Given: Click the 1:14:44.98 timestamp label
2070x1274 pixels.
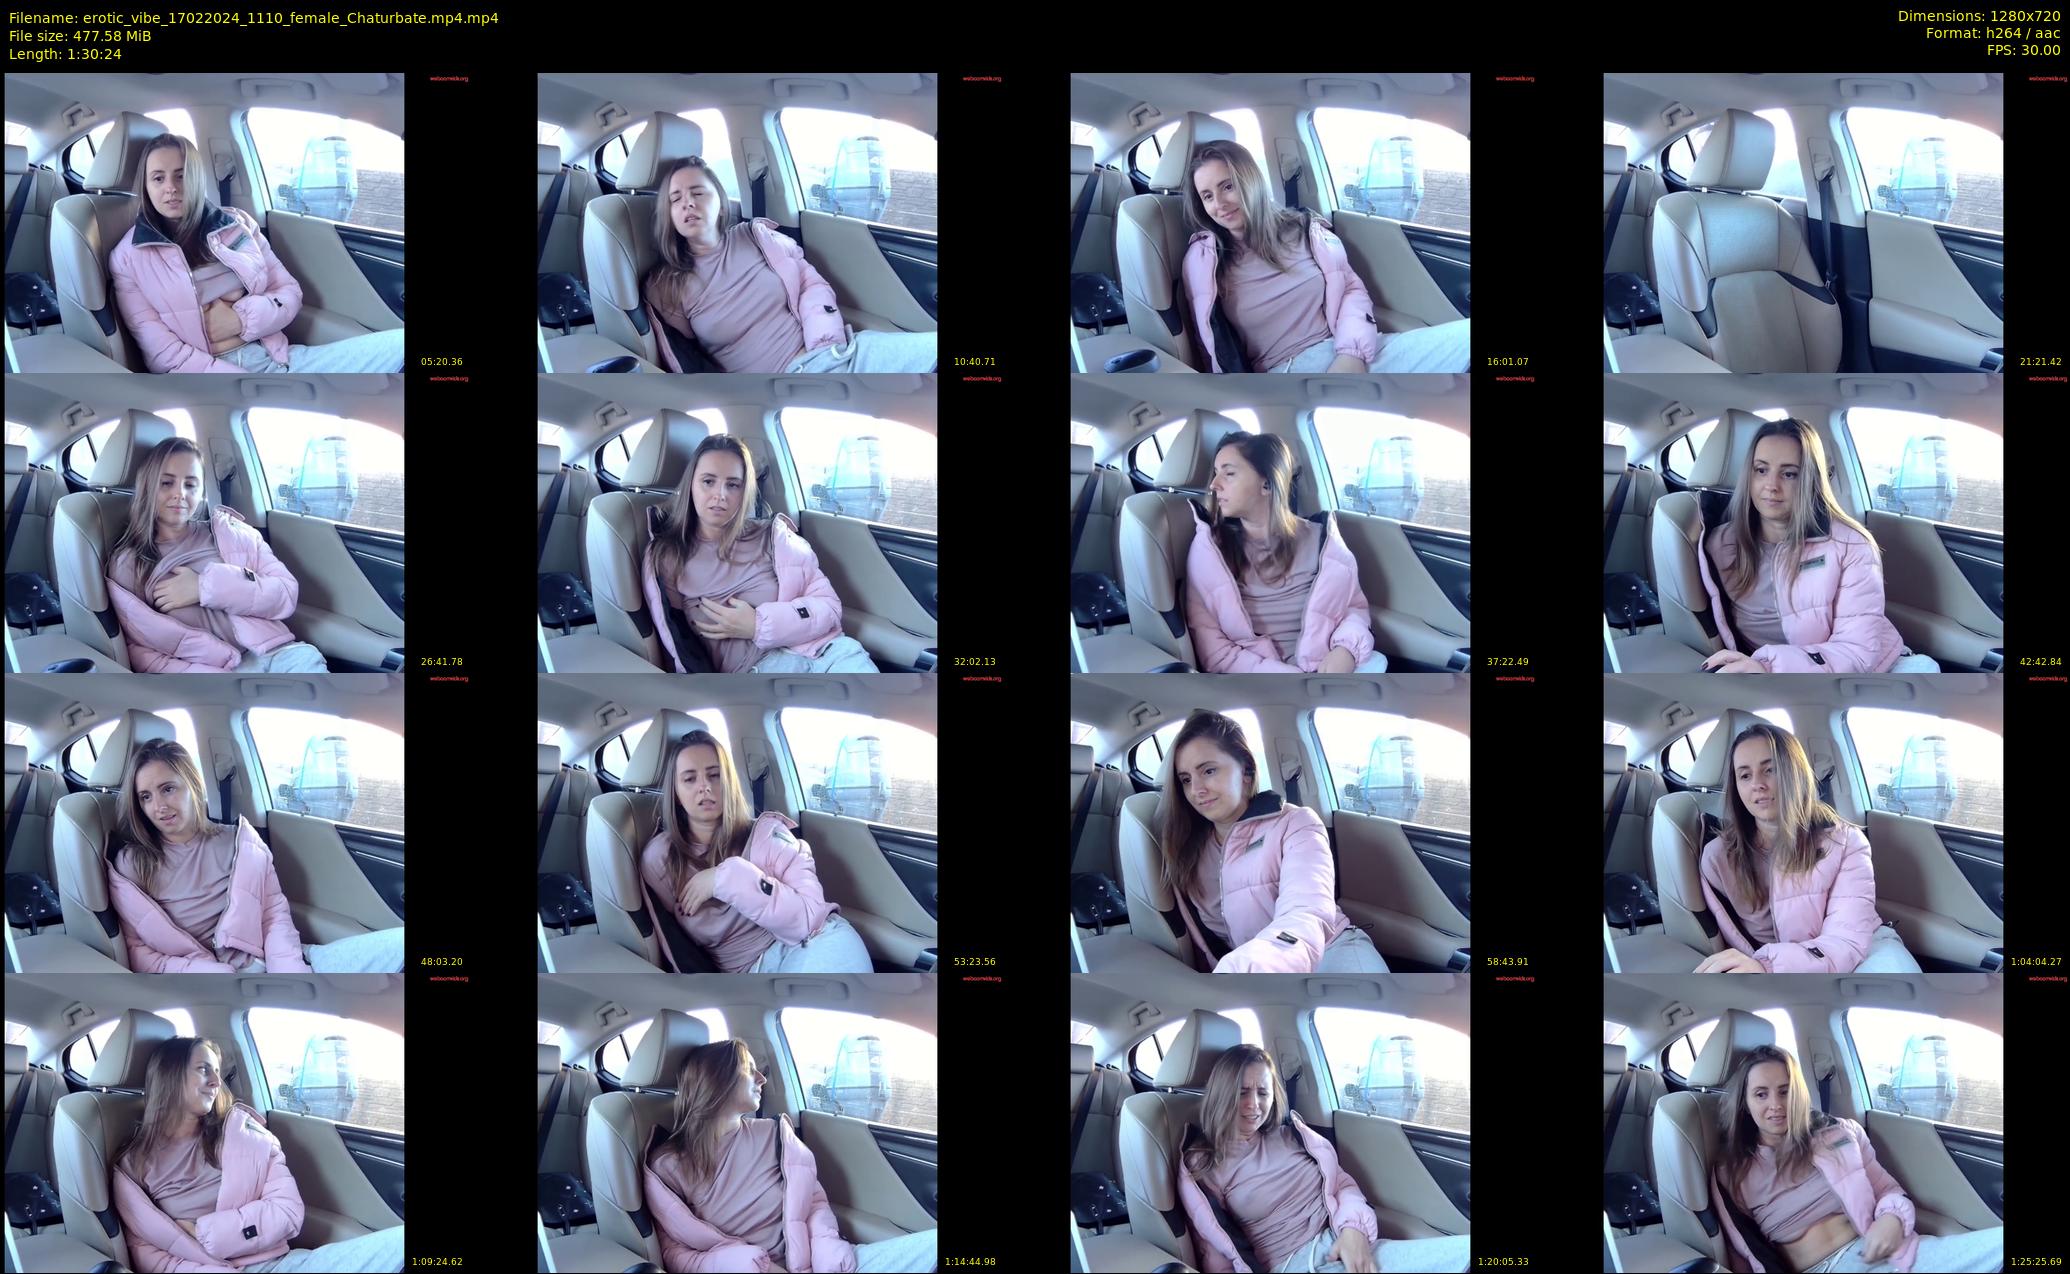Looking at the screenshot, I should pos(970,1262).
